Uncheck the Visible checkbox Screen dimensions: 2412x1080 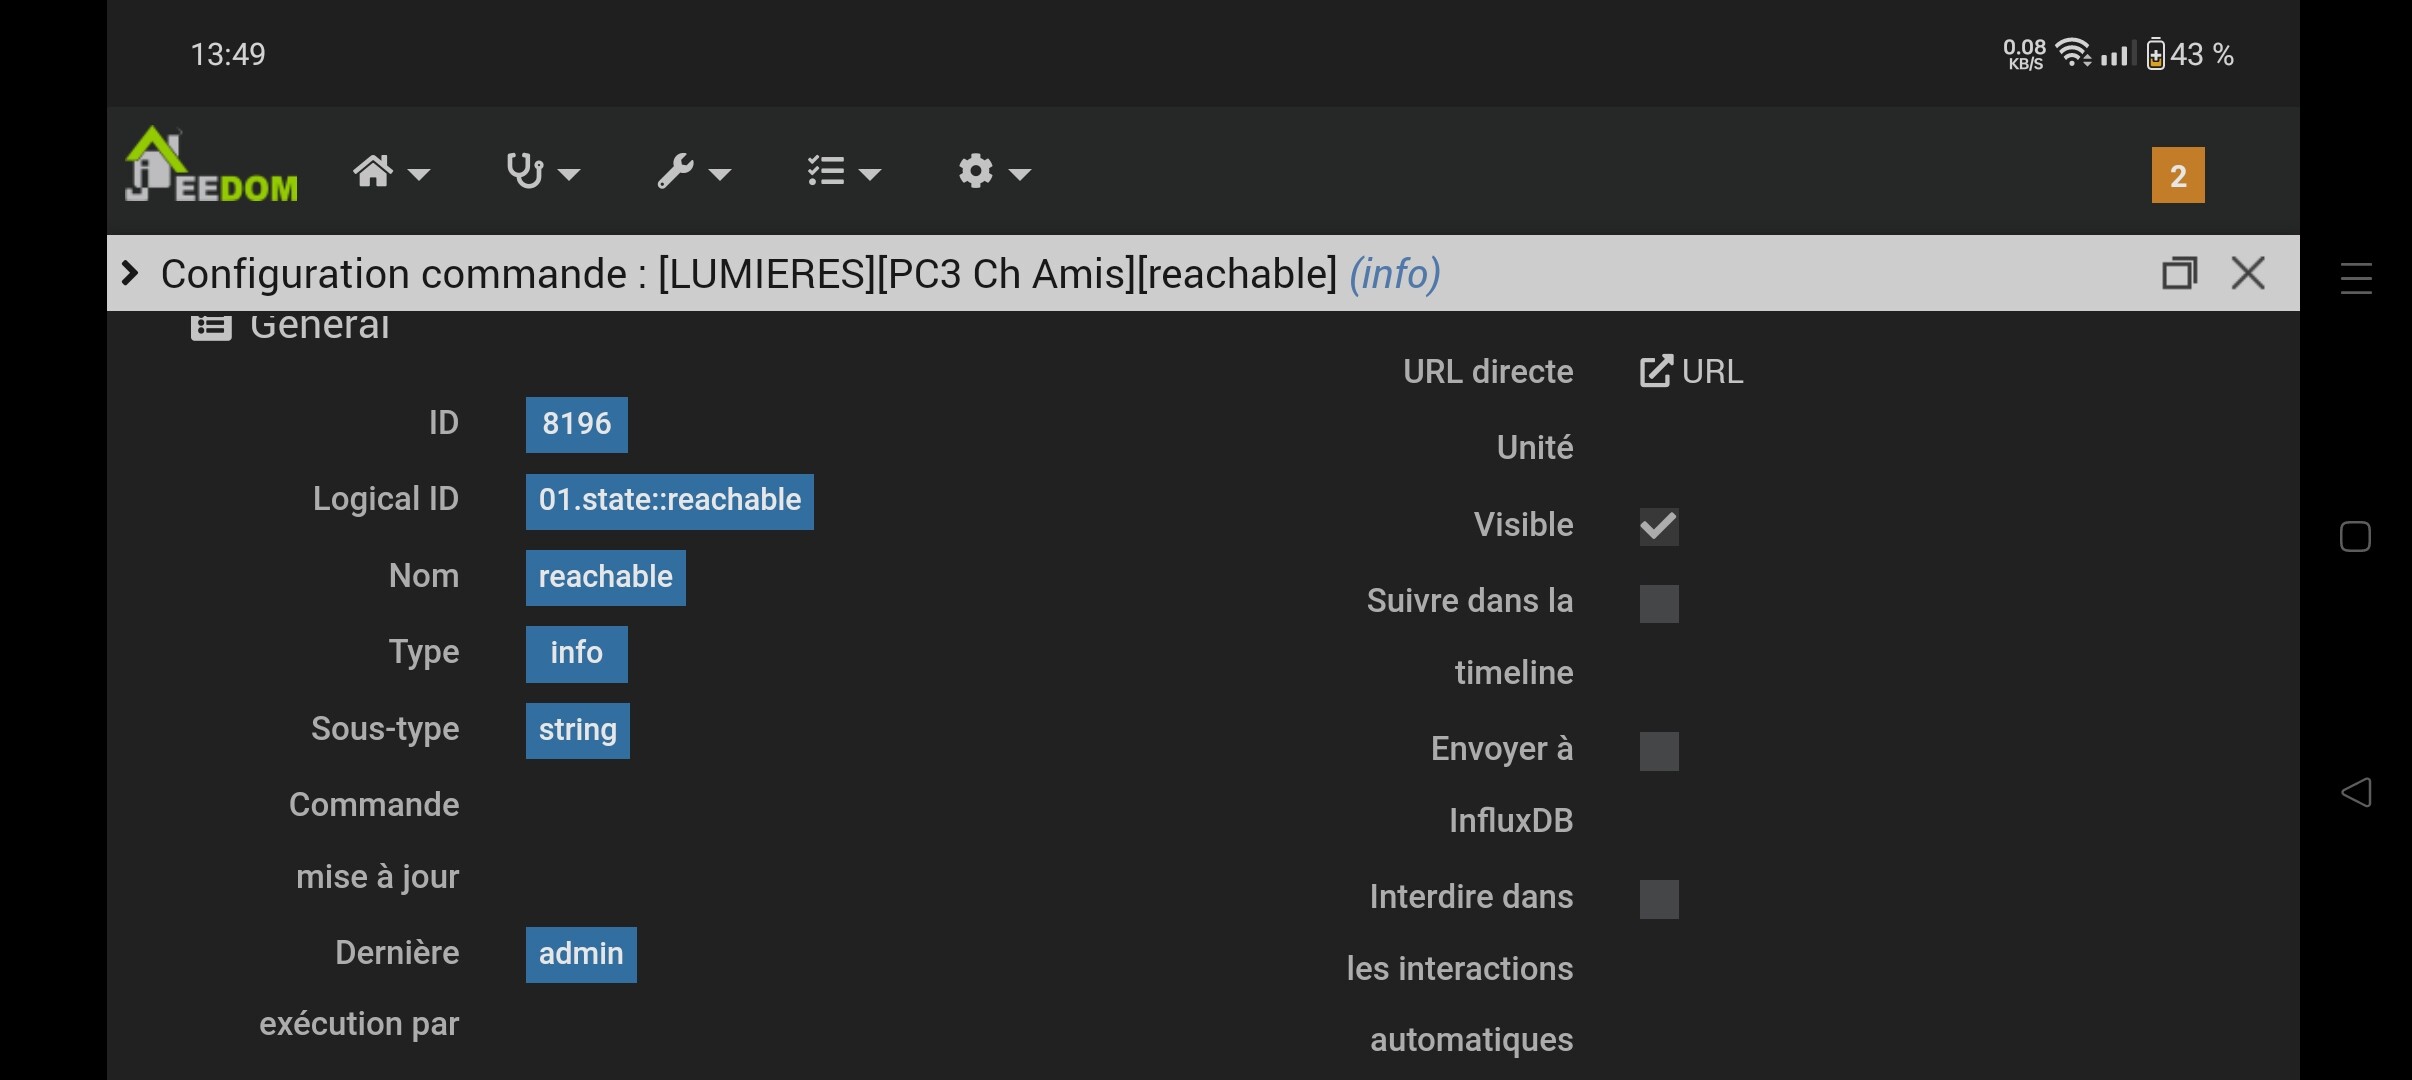[x=1658, y=526]
